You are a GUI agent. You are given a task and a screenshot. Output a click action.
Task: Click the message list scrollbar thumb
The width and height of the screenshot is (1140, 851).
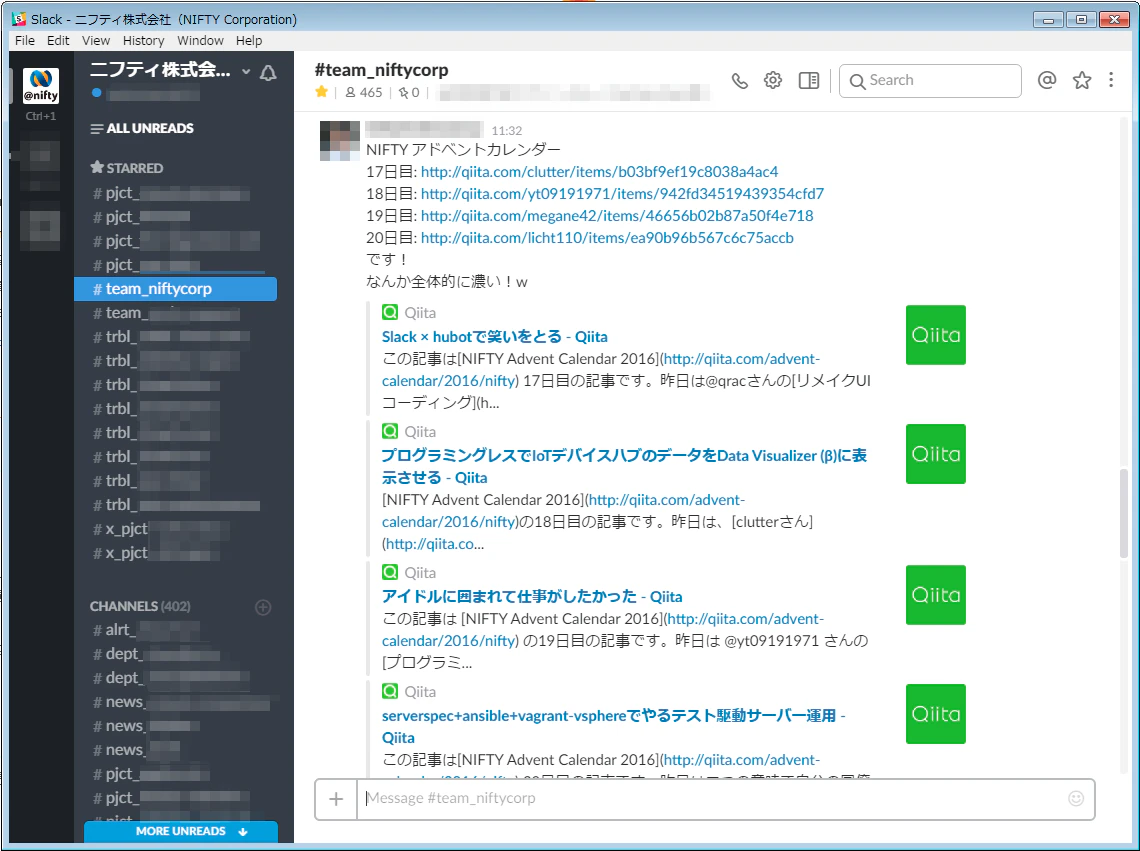(x=1123, y=514)
